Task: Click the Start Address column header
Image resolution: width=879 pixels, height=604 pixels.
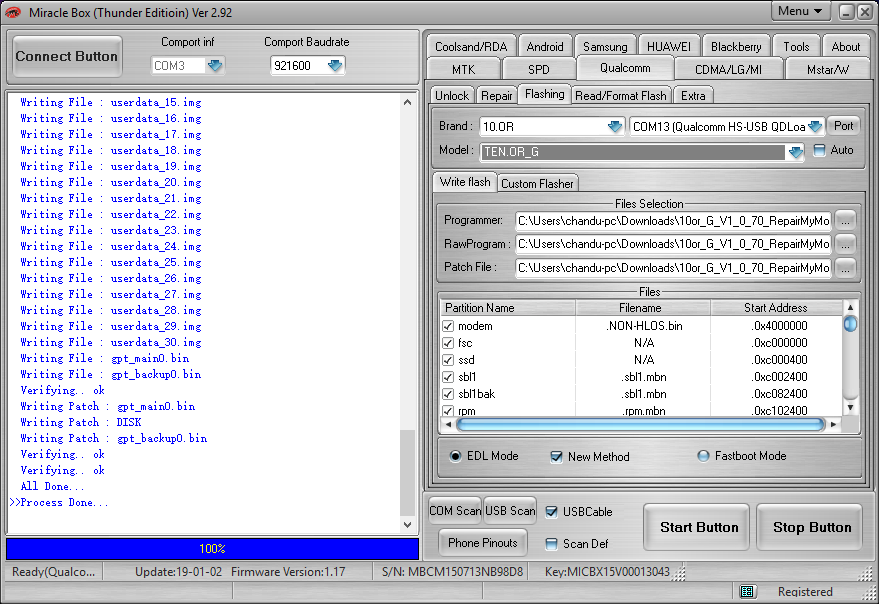Action: [776, 307]
